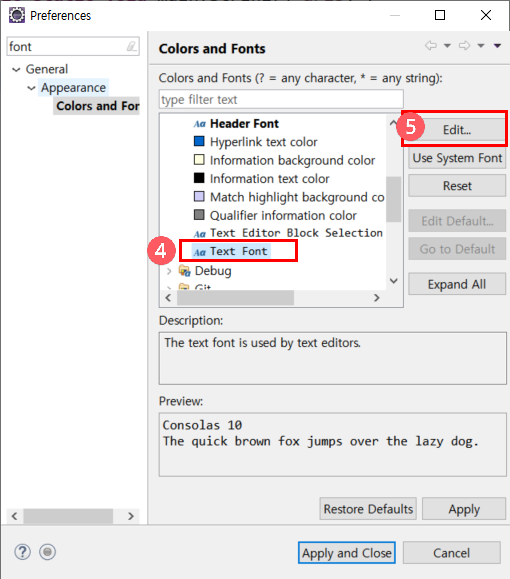The height and width of the screenshot is (579, 510).
Task: Open the forward history dropdown arrow
Action: click(x=481, y=46)
